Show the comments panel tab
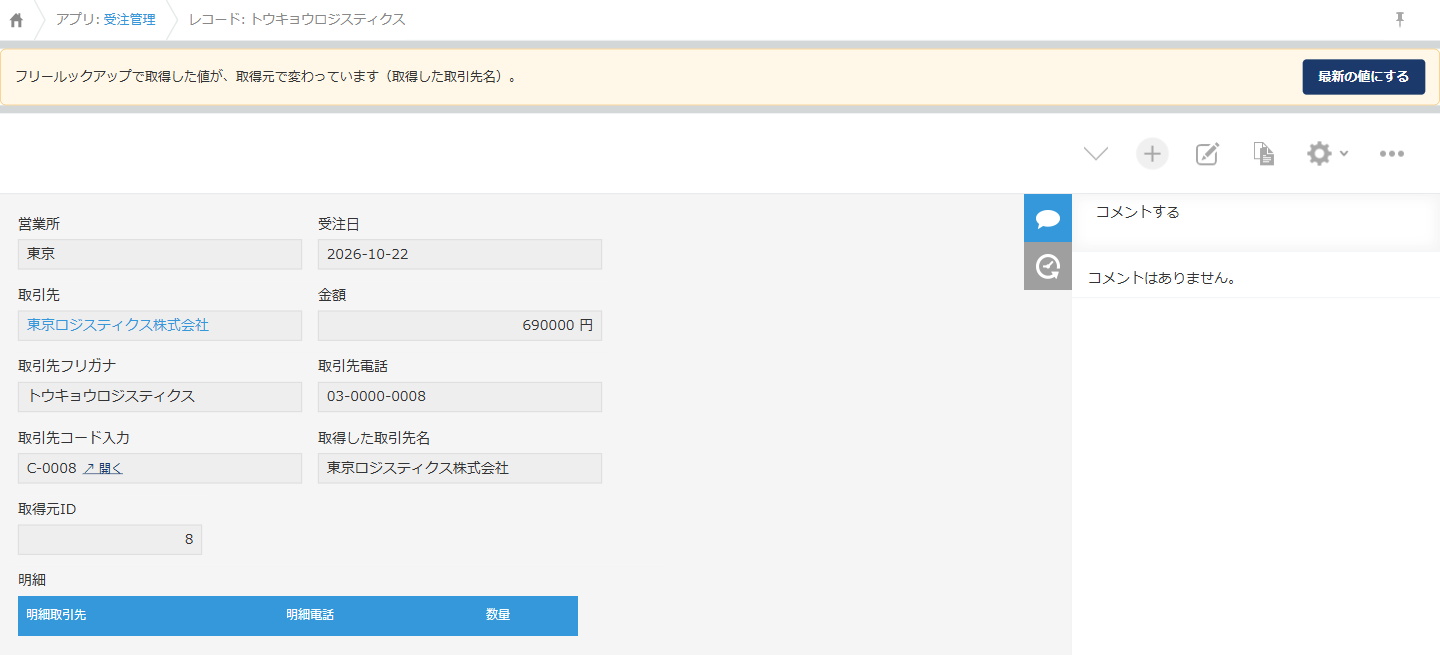The image size is (1440, 655). pos(1048,218)
